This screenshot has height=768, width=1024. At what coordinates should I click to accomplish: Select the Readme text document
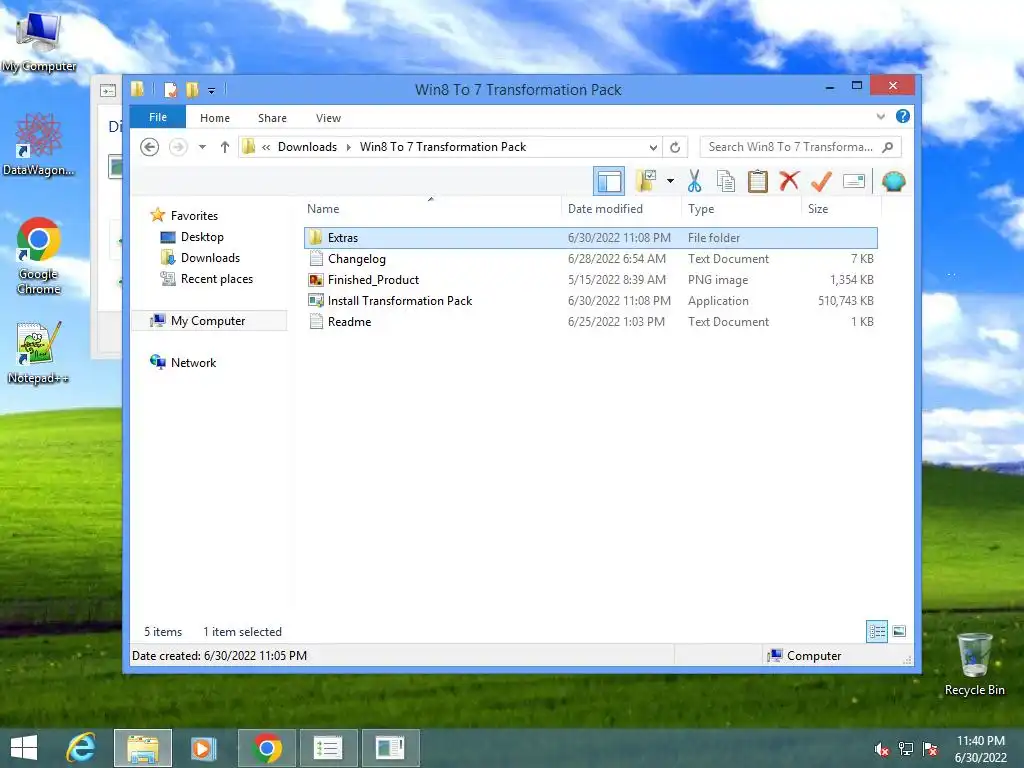pos(590,321)
